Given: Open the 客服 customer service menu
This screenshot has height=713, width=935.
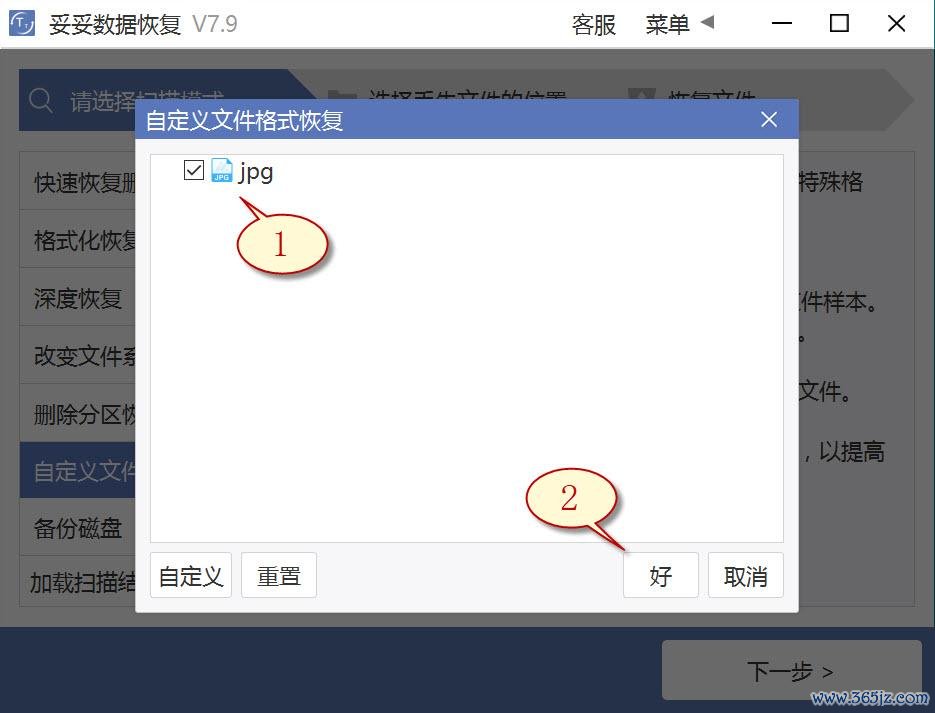Looking at the screenshot, I should [593, 24].
